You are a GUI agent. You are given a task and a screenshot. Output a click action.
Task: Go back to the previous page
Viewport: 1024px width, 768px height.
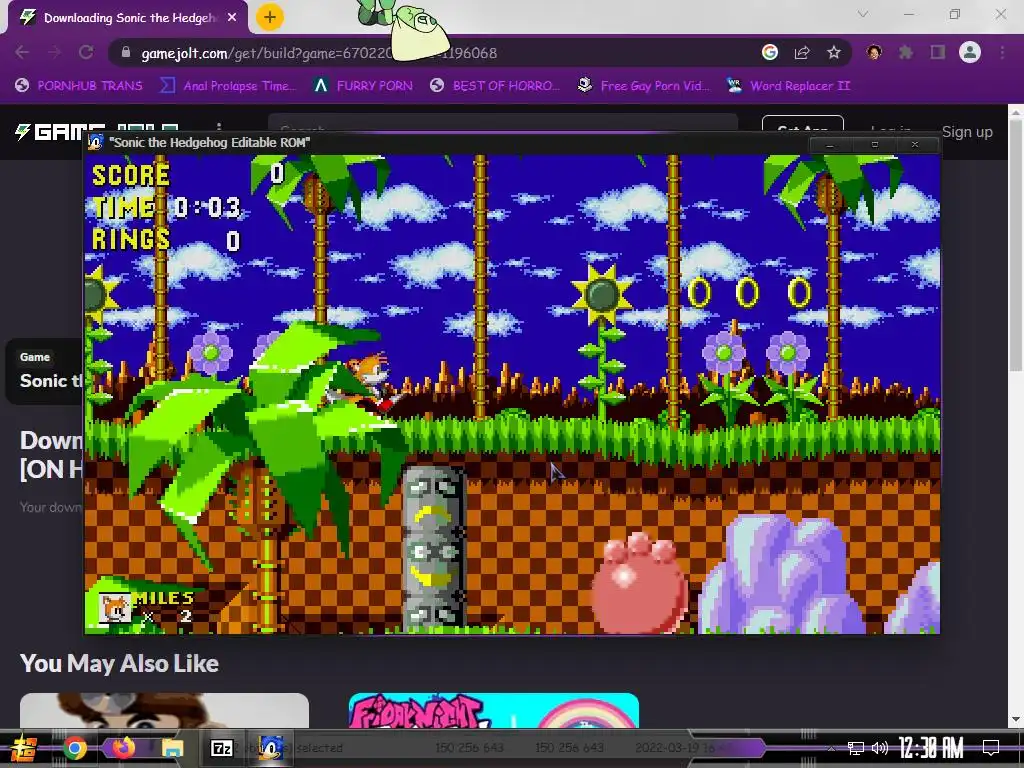point(22,52)
